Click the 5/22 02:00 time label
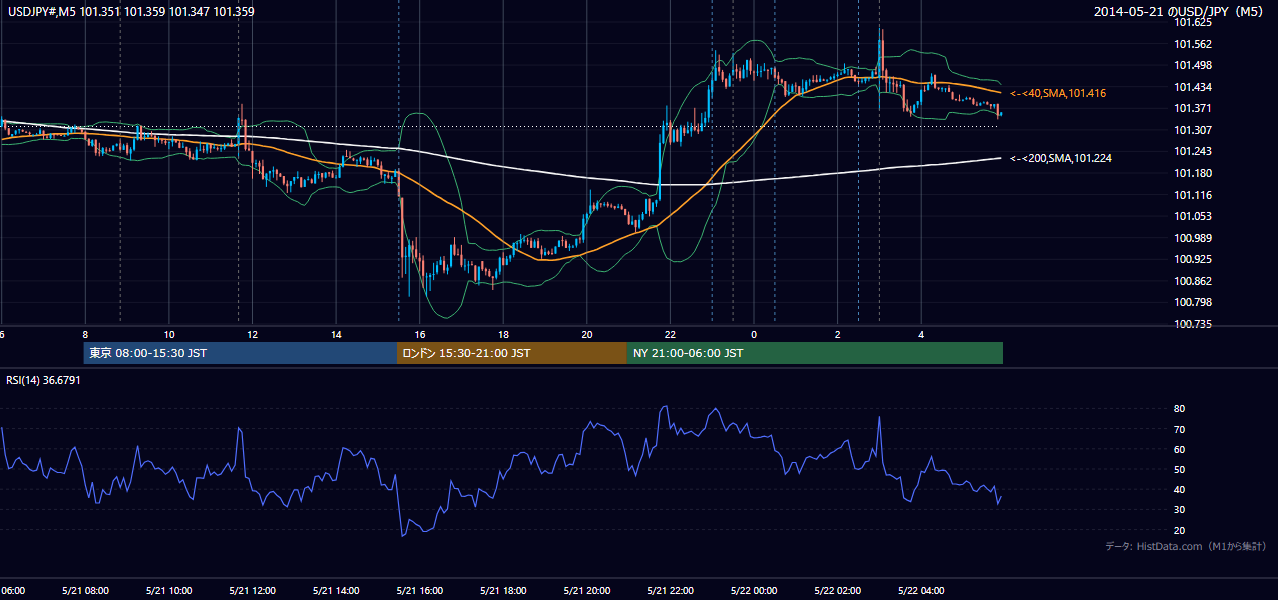 pyautogui.click(x=838, y=591)
